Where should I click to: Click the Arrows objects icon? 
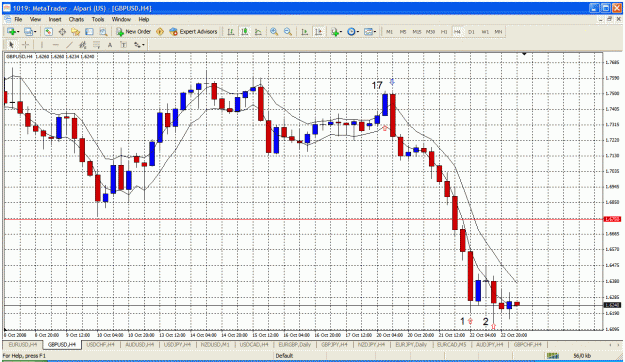pos(137,45)
